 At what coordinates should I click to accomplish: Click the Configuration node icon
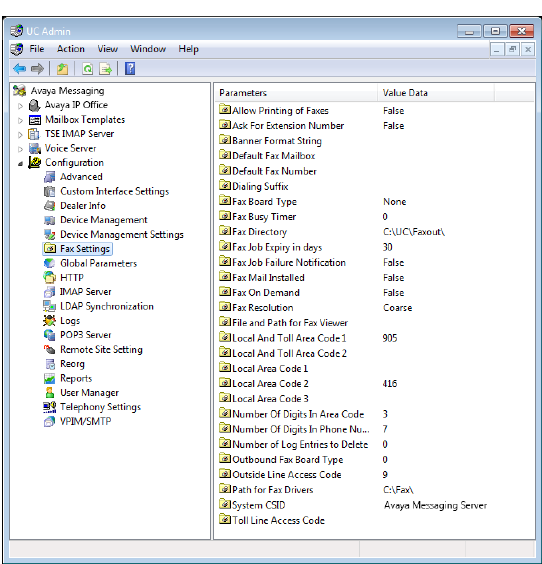click(x=35, y=163)
